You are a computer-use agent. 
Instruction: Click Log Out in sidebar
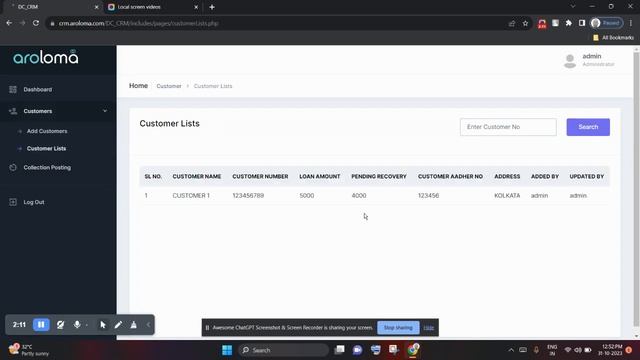(x=34, y=202)
